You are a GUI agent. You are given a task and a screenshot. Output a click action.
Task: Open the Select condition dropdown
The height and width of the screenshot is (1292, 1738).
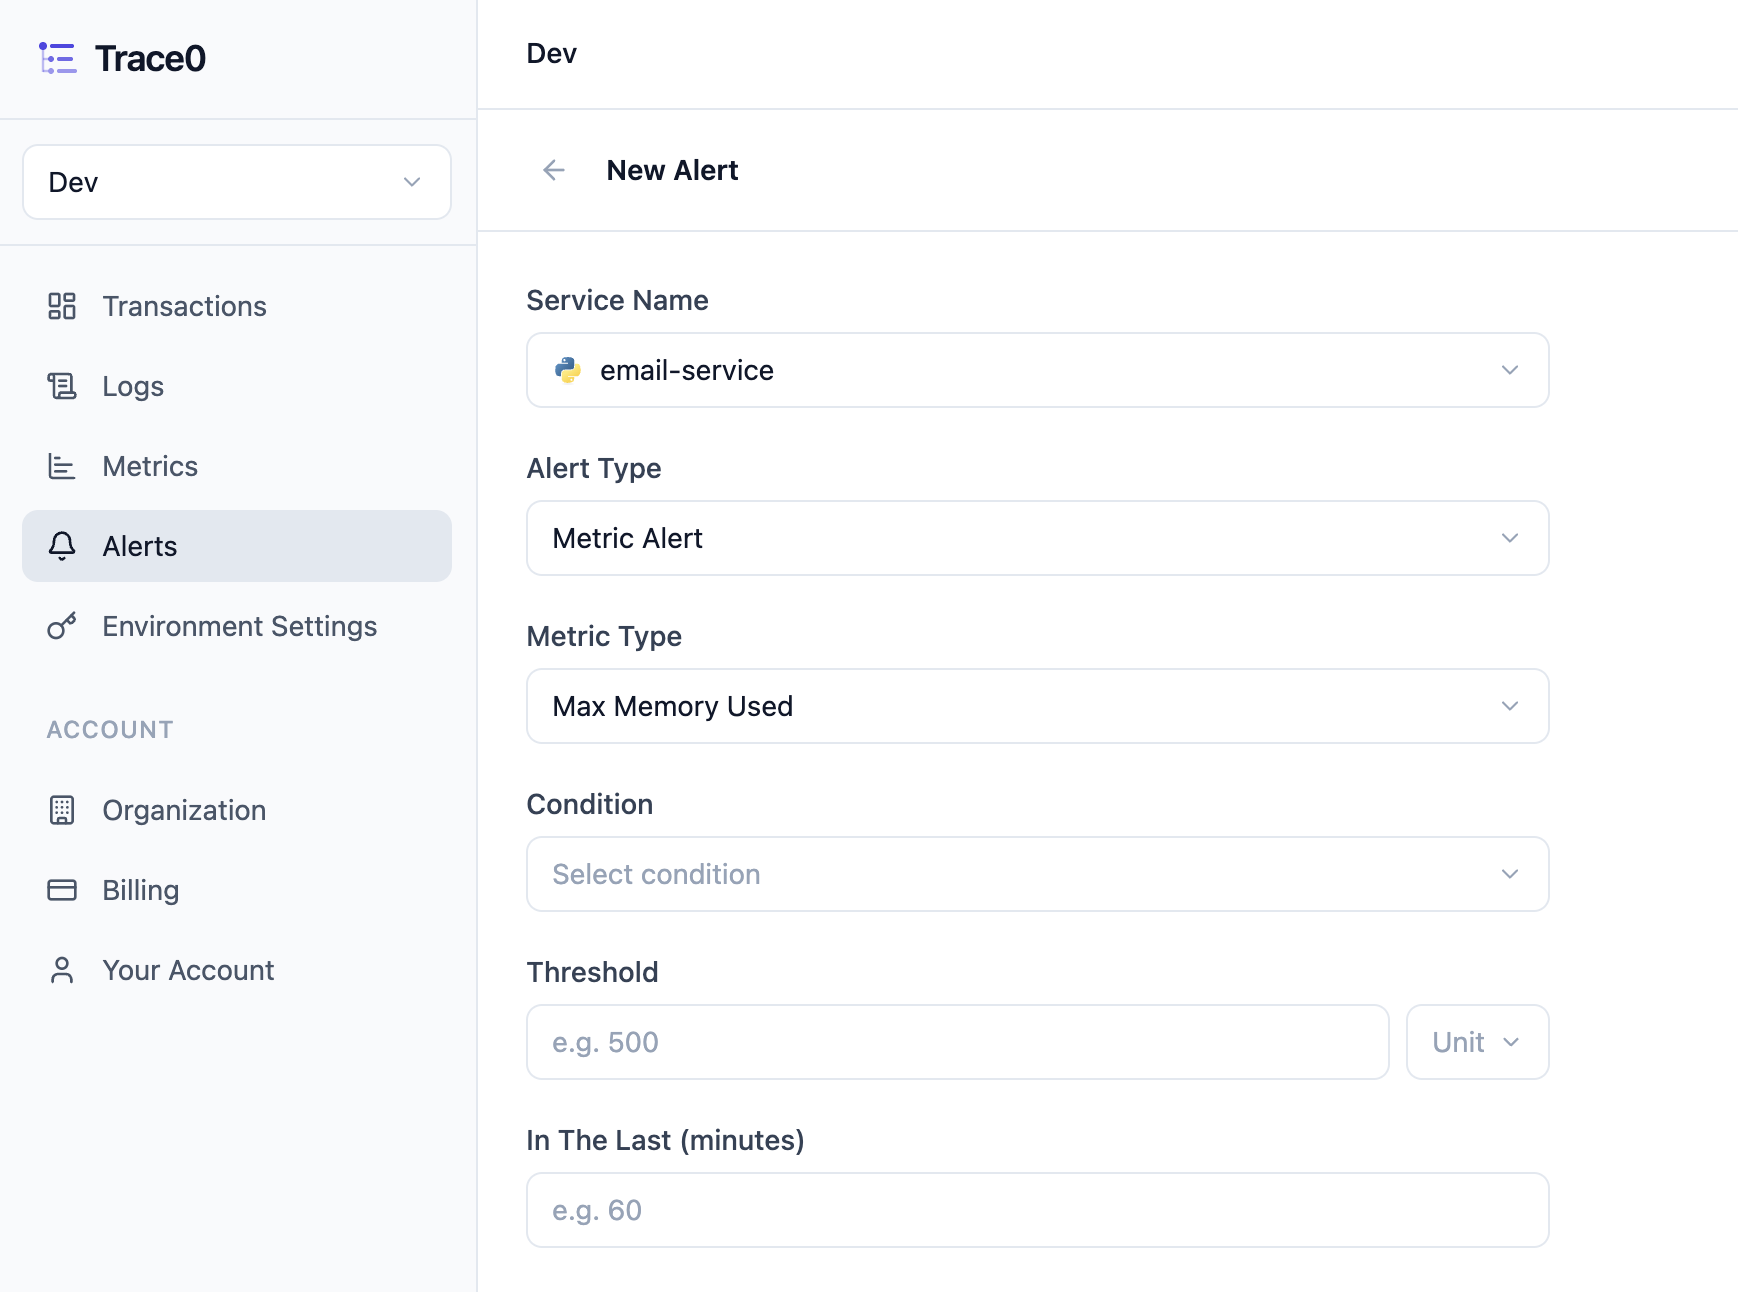[1038, 874]
